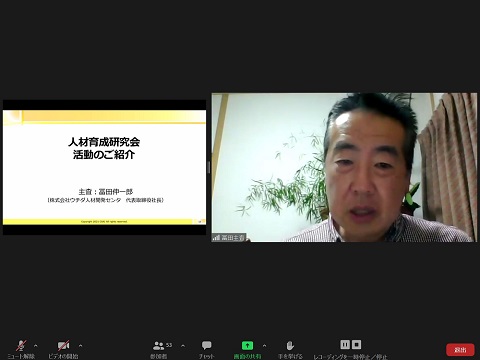Expand participants options arrow

tap(183, 346)
